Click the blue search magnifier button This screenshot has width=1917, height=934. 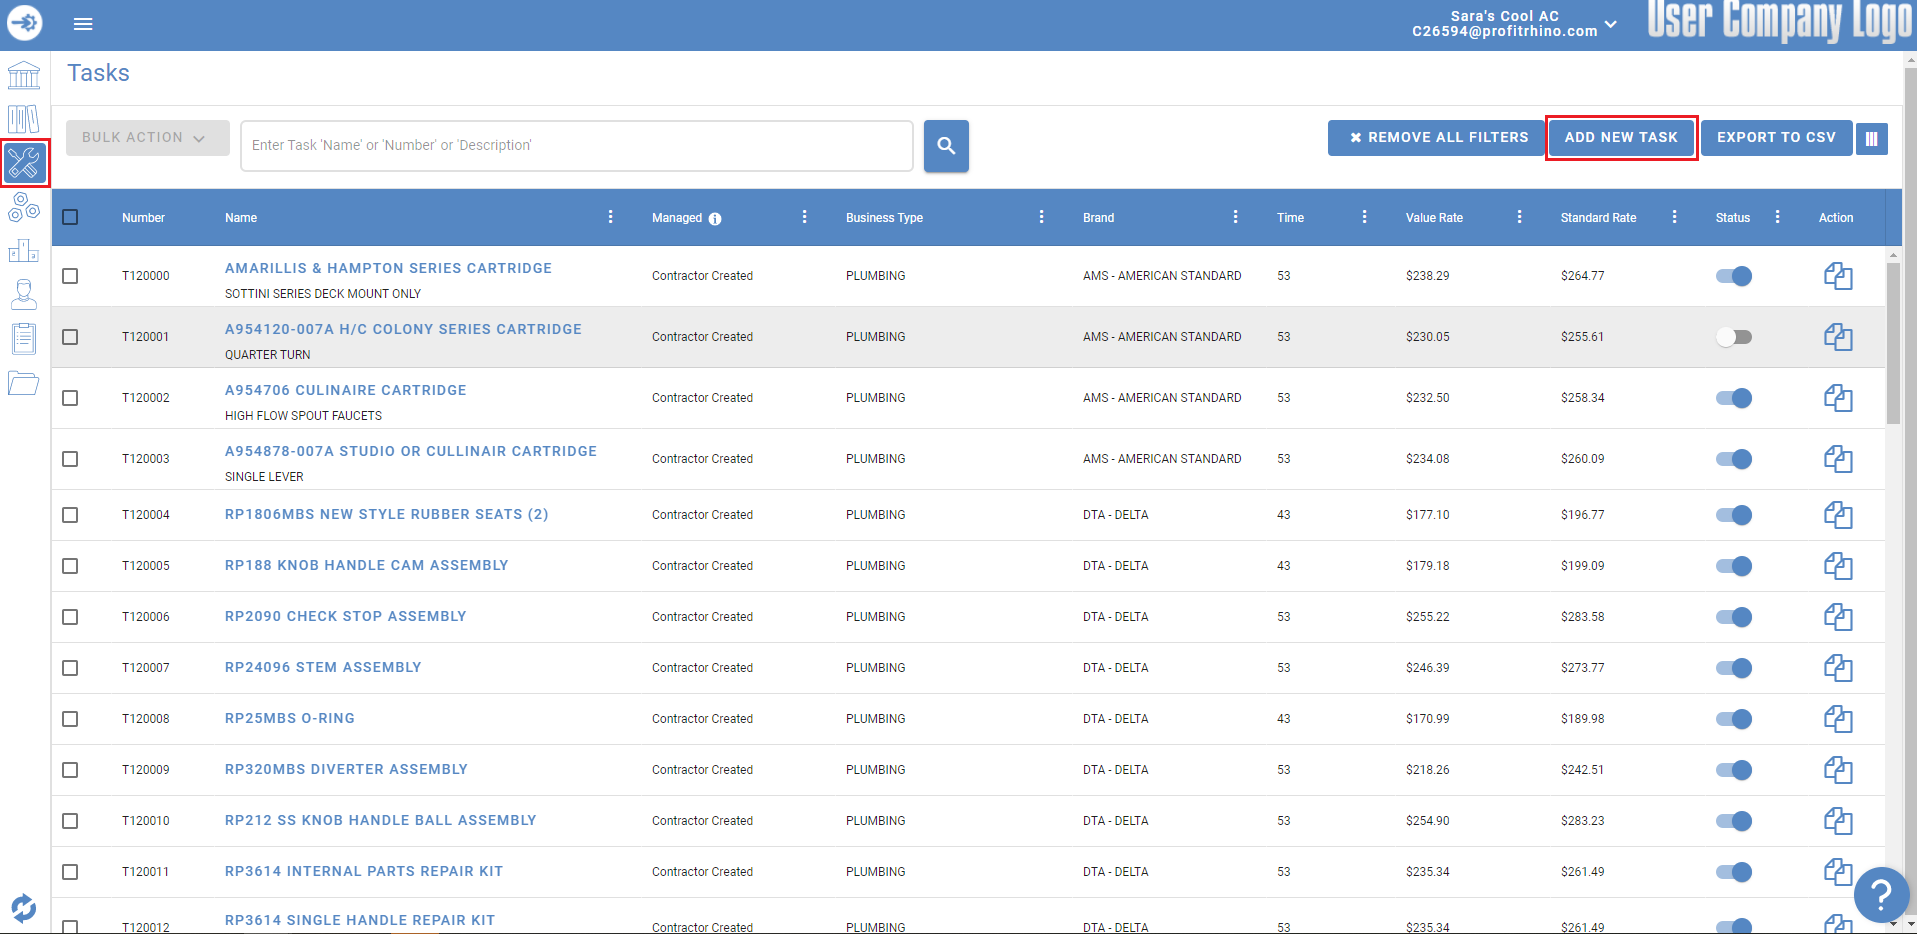[x=945, y=146]
